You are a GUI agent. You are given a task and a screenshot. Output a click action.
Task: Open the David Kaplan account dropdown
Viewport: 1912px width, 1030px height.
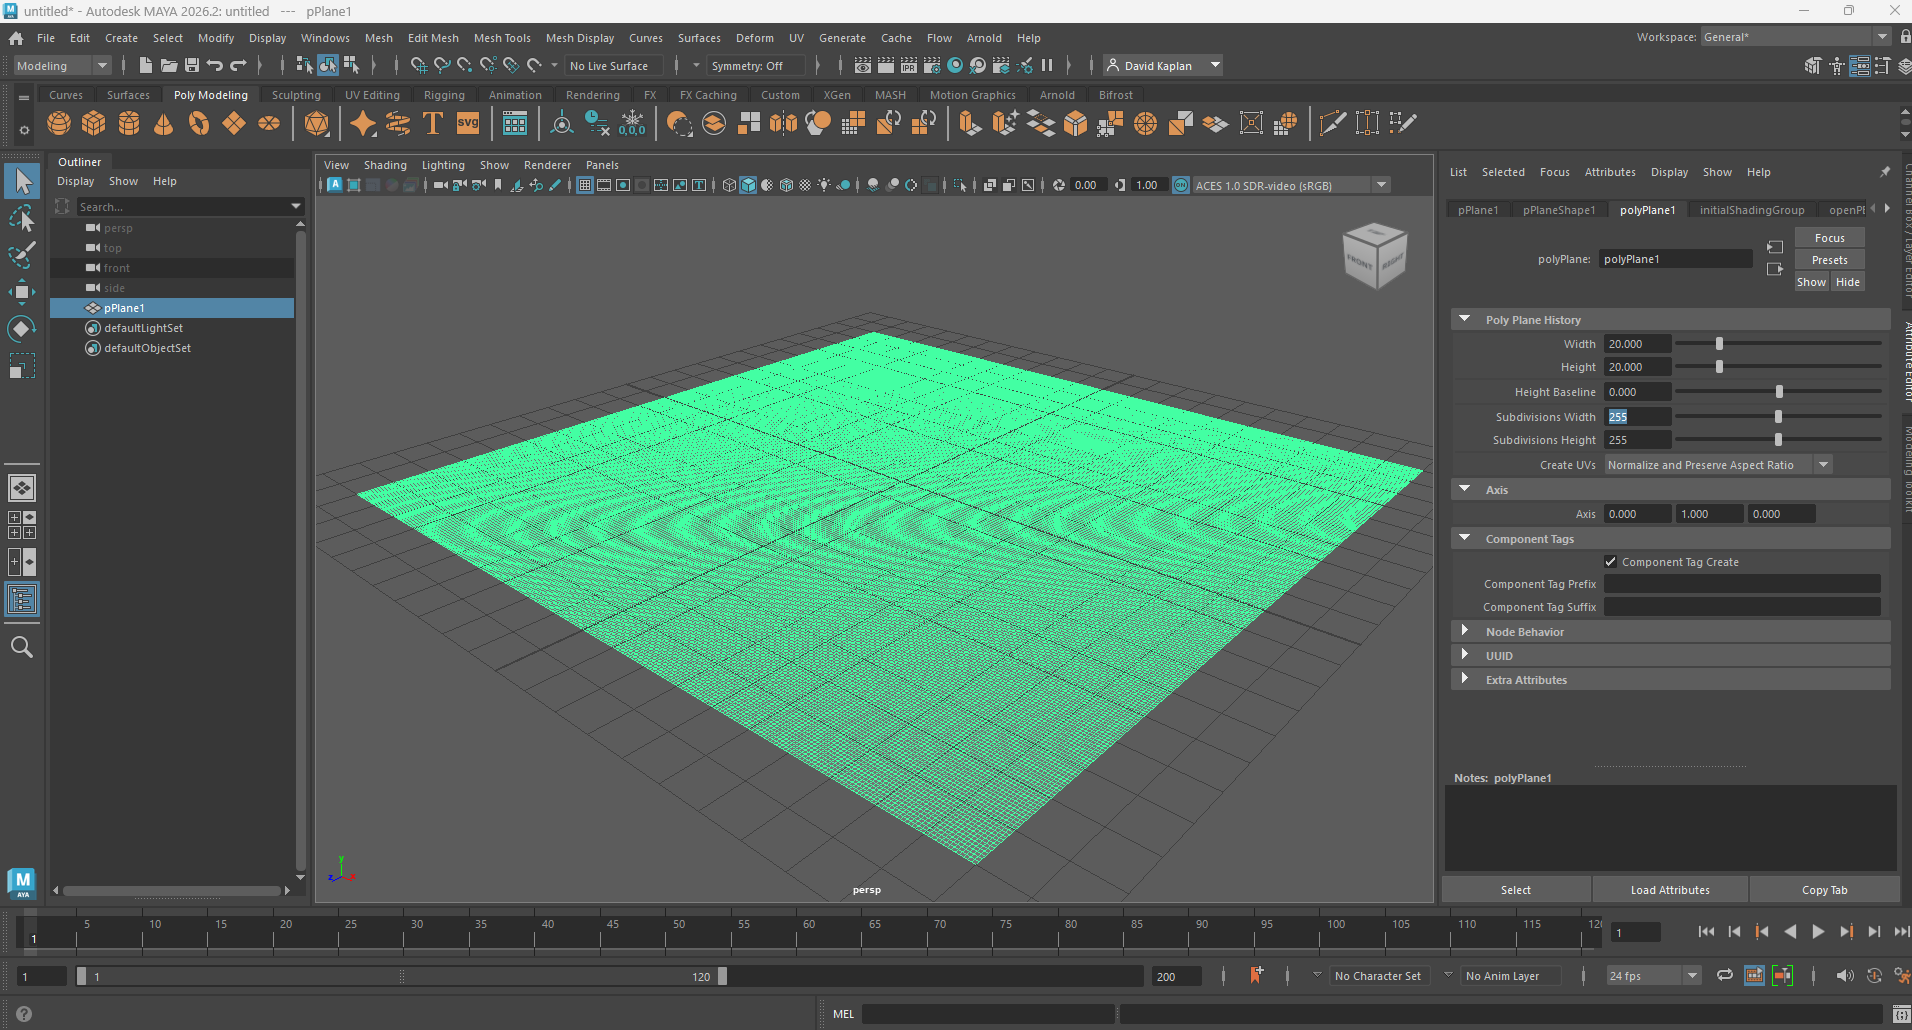coord(1163,65)
